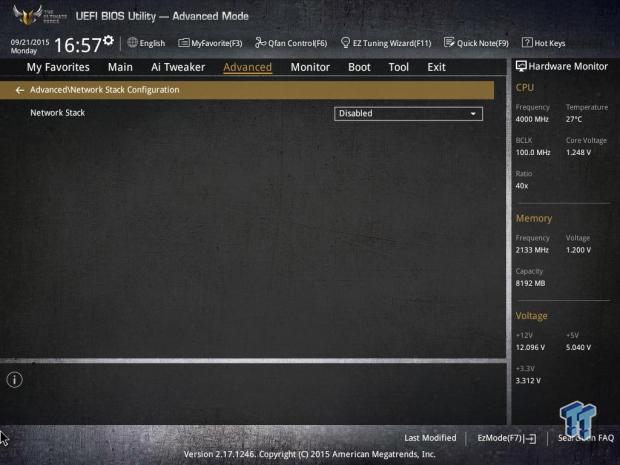This screenshot has width=620, height=465.
Task: Click the globe language icon
Action: [x=133, y=43]
